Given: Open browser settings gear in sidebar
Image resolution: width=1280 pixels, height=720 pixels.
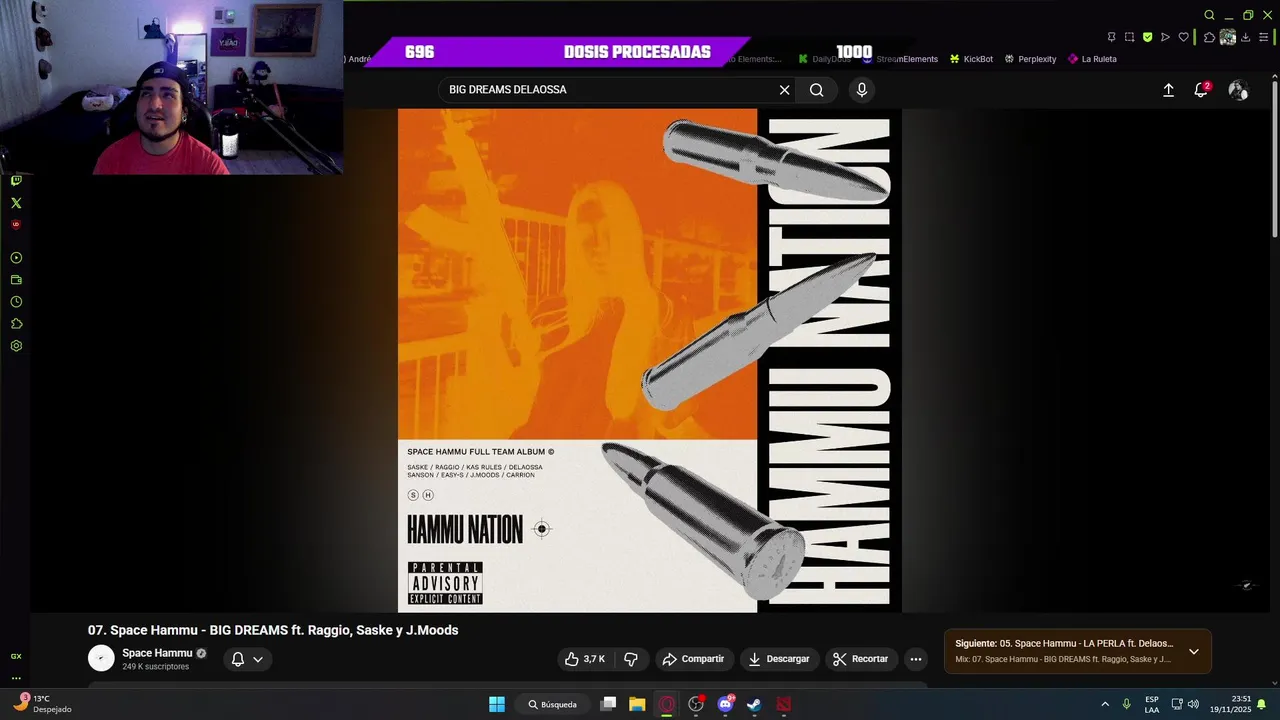Looking at the screenshot, I should tap(16, 346).
